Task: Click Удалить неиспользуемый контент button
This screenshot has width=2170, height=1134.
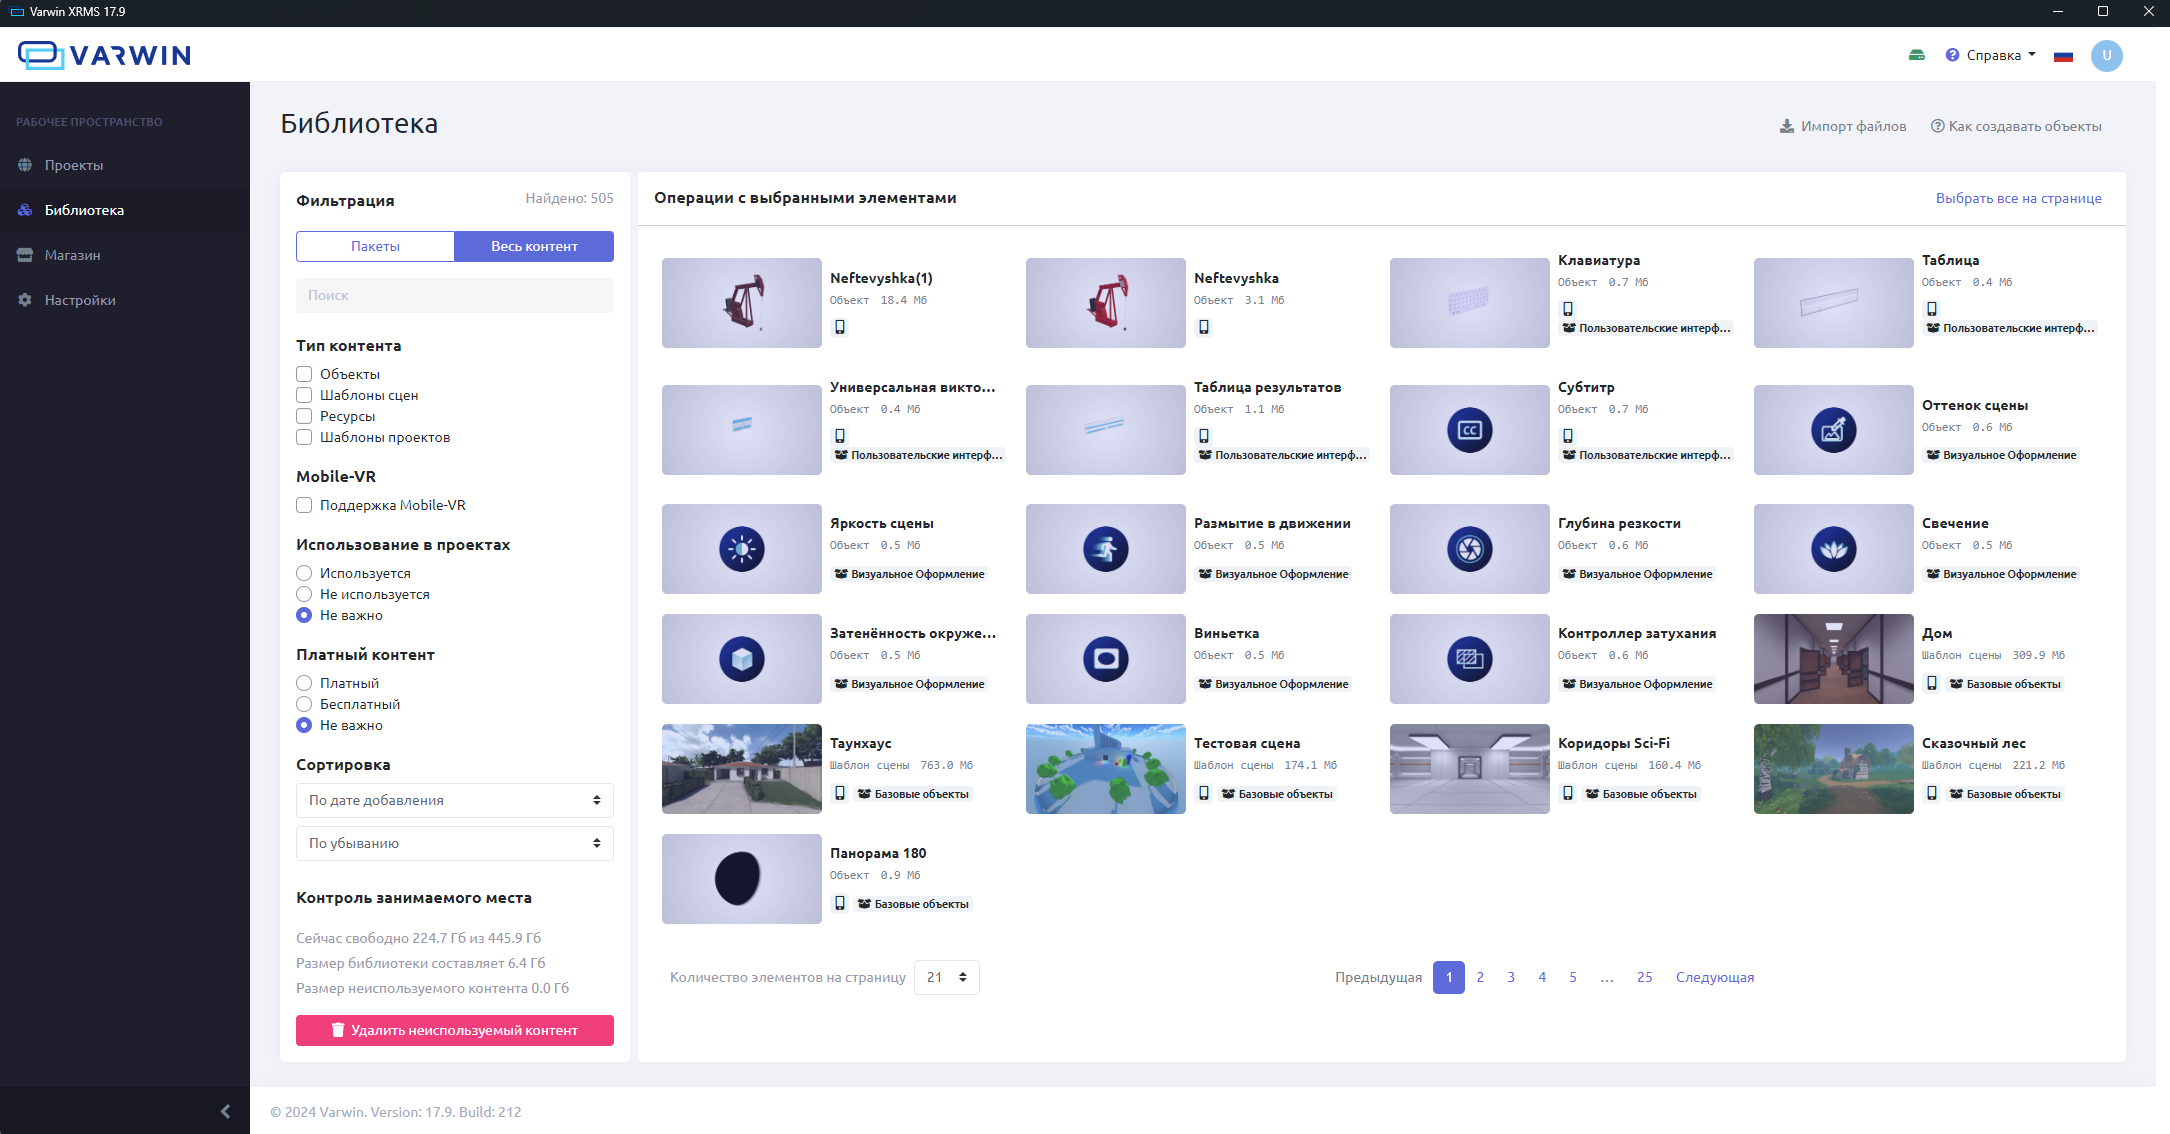Action: coord(454,1030)
